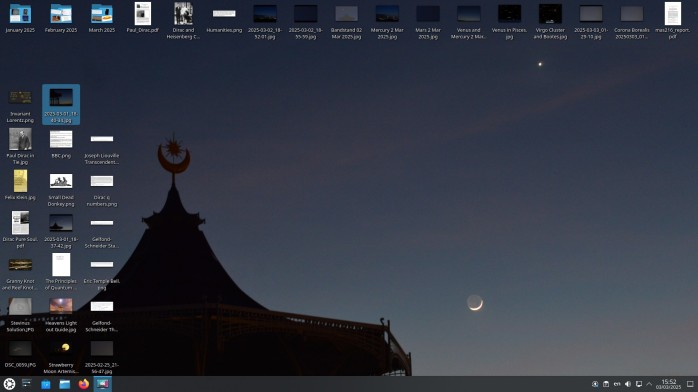Open the display configuration tray icon
698x392 pixels.
click(639, 384)
